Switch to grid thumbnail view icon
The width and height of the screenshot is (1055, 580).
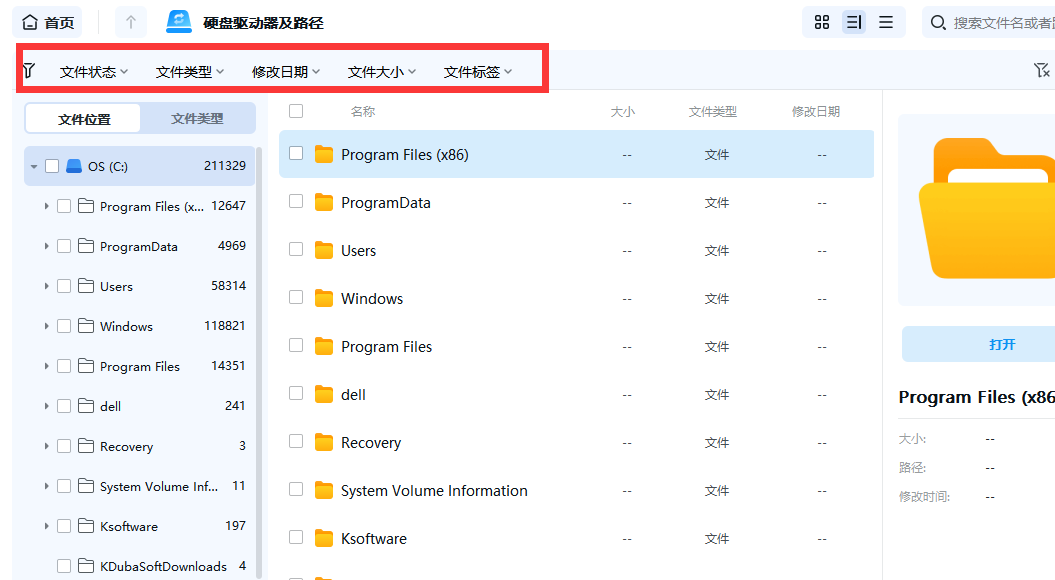(x=821, y=22)
